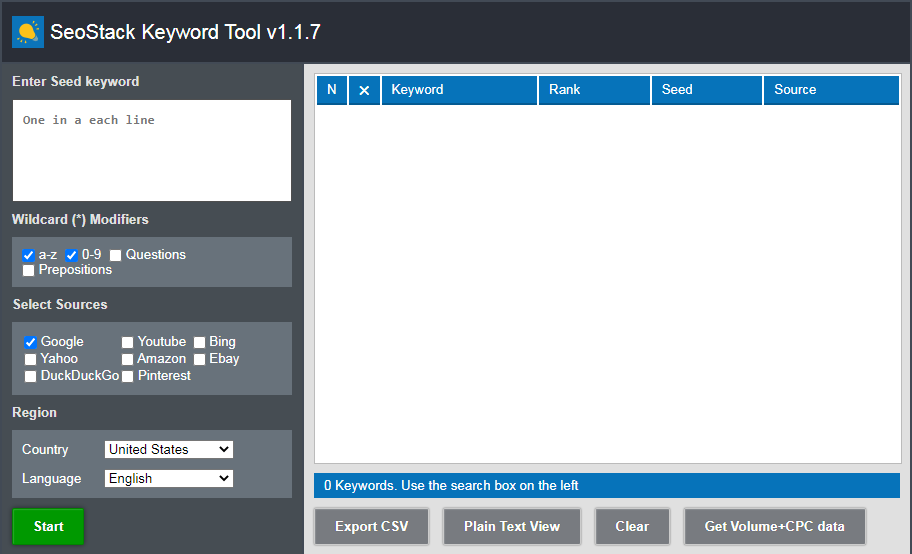Enable the Prepositions modifier checkbox

[x=28, y=270]
